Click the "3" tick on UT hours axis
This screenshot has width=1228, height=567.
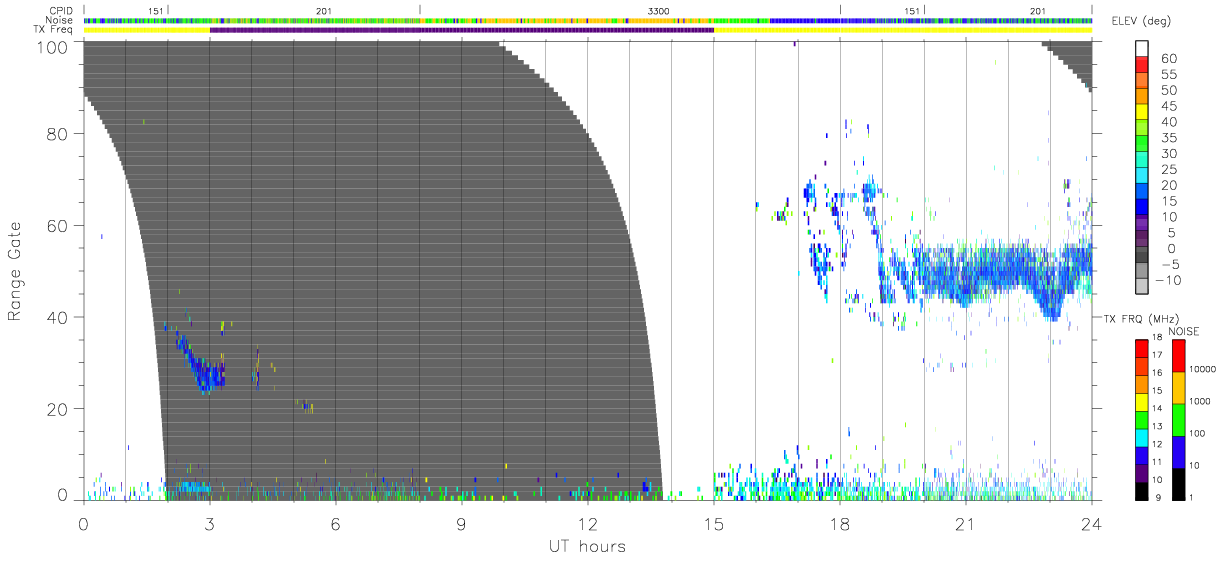pos(210,525)
